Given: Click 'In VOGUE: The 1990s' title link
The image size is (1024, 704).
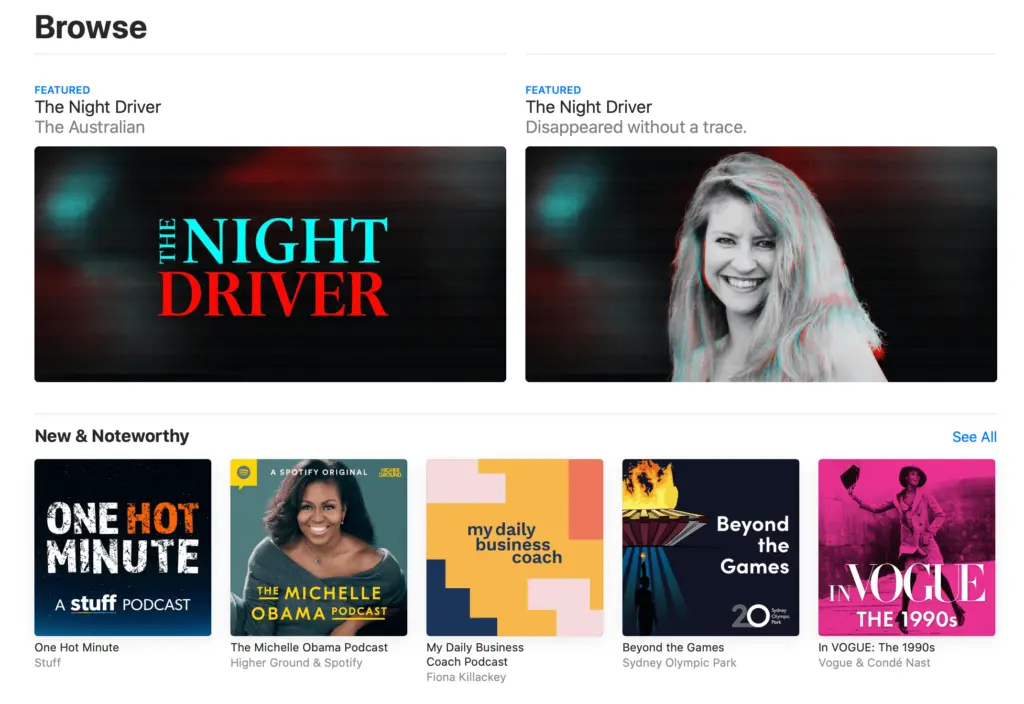Looking at the screenshot, I should click(x=876, y=647).
